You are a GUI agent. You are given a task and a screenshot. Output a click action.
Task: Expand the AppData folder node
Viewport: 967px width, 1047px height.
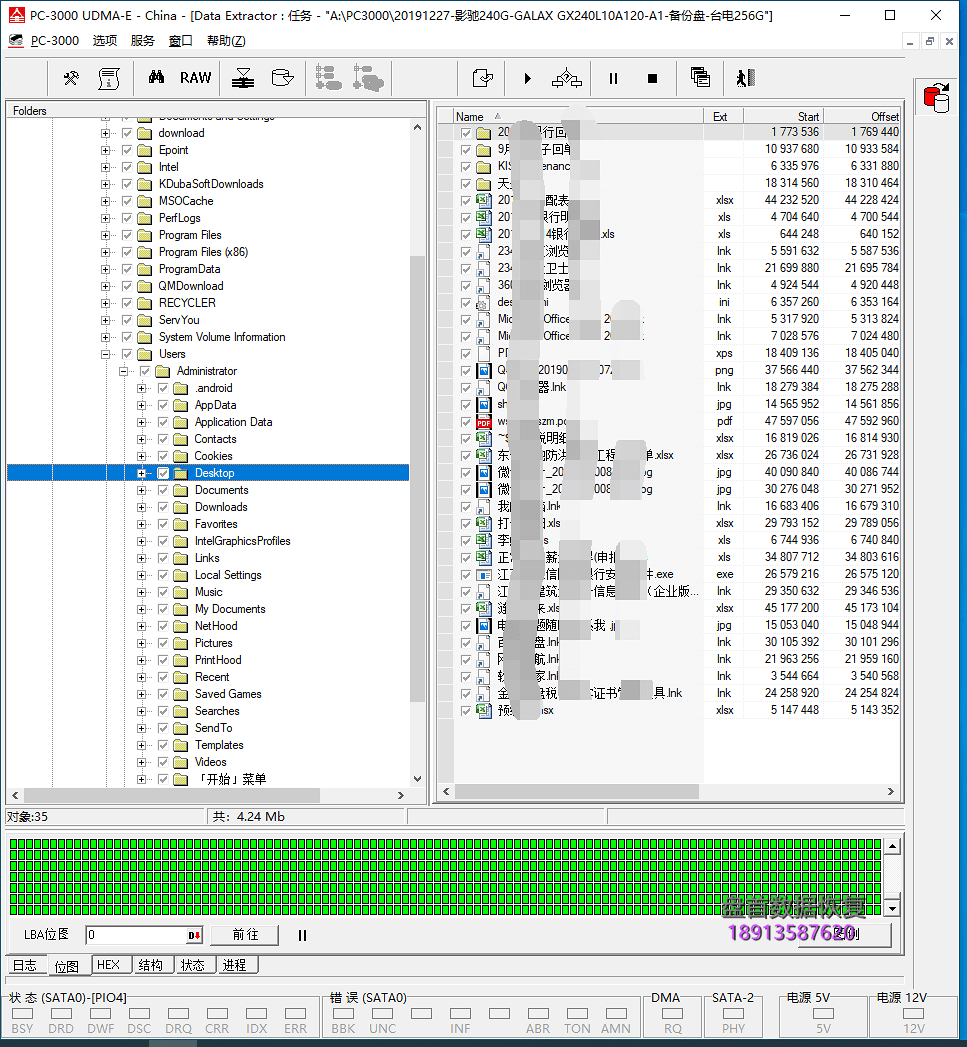click(x=142, y=405)
